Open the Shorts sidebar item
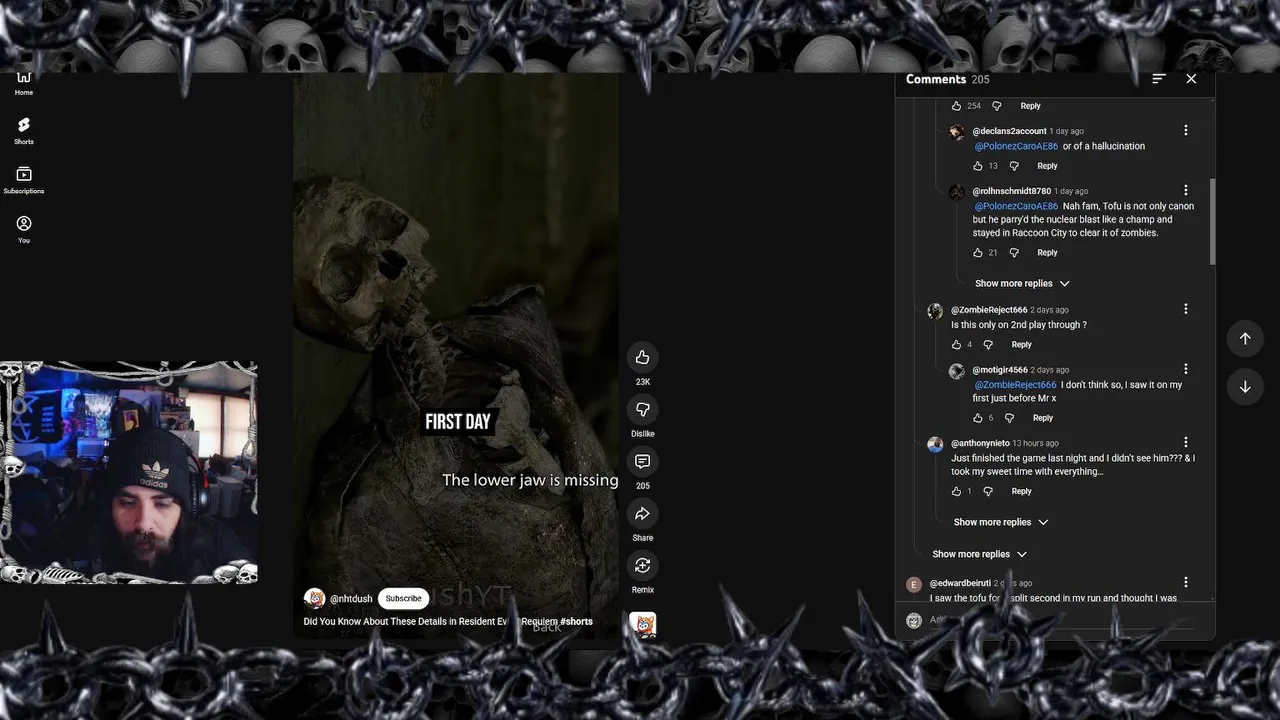 pos(24,130)
